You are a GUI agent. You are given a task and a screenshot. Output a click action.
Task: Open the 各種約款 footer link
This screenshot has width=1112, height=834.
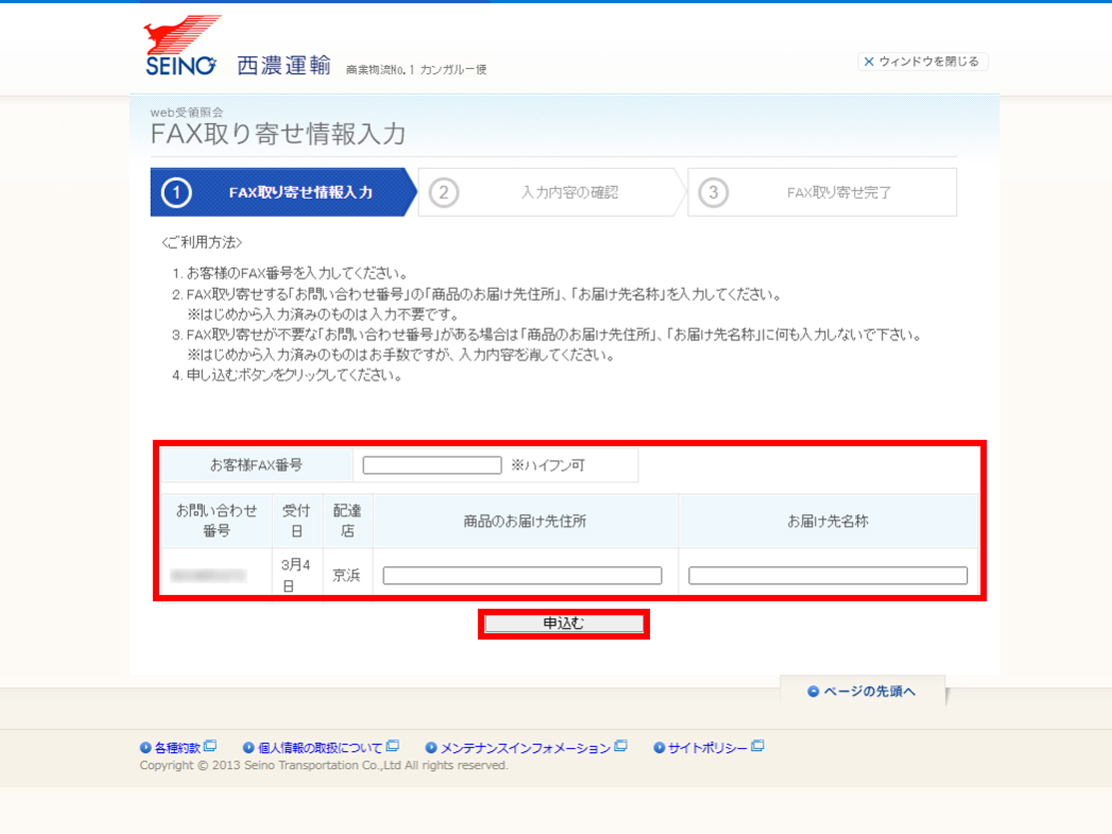pos(177,747)
